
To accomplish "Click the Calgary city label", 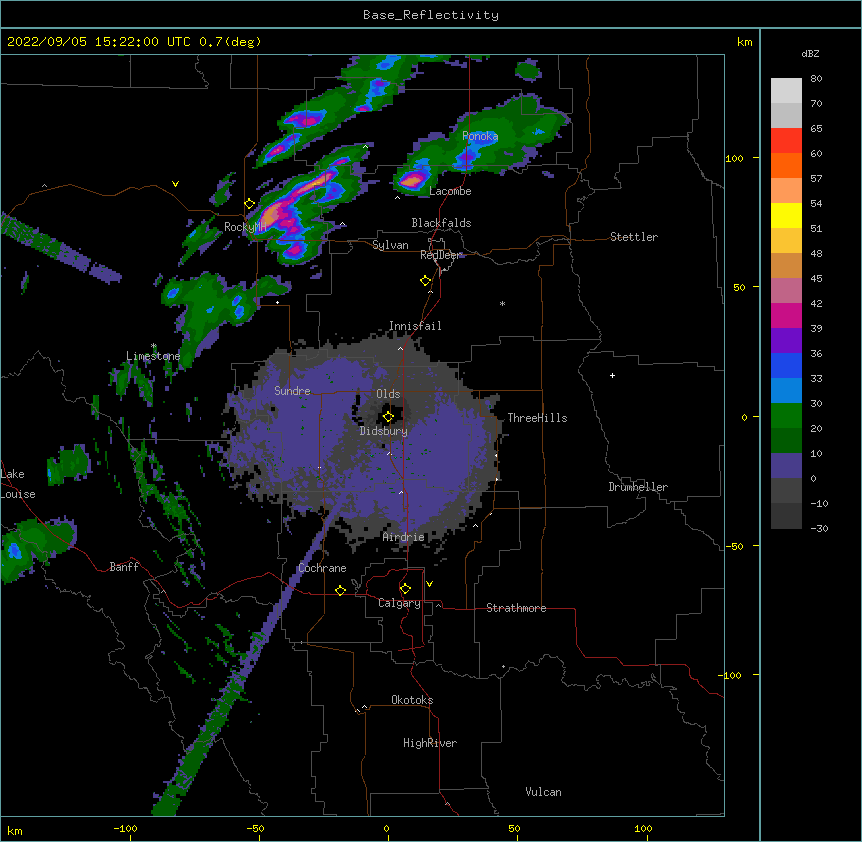I will coord(399,603).
